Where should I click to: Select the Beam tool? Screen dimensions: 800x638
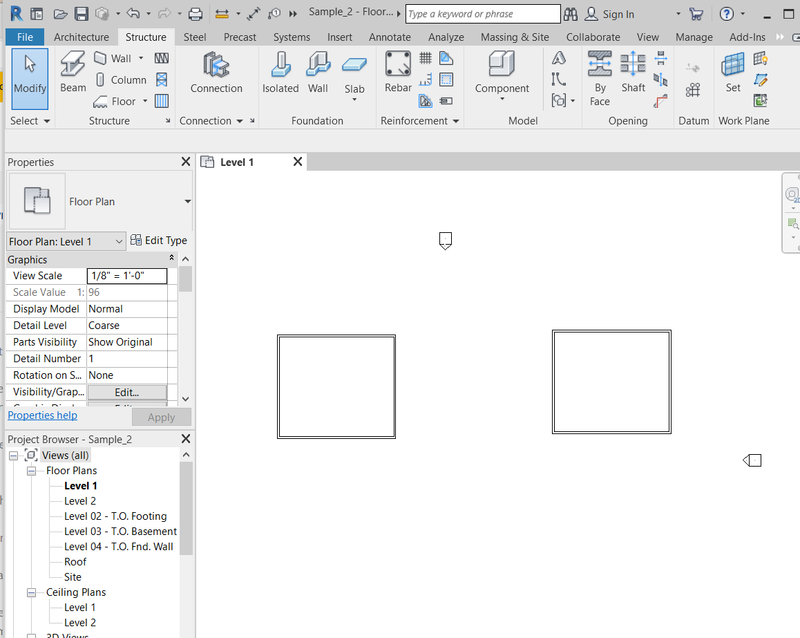(72, 73)
